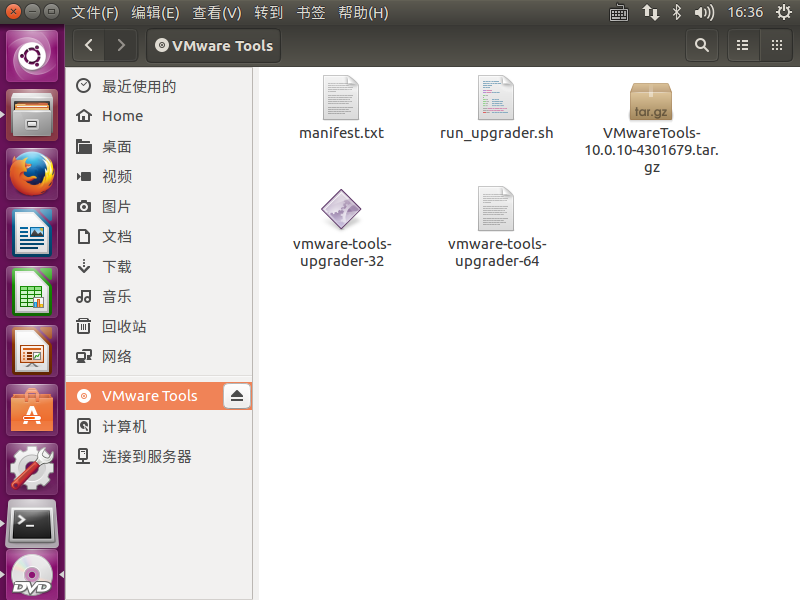Open the manifest.txt file icon
This screenshot has height=600, width=800.
(341, 98)
